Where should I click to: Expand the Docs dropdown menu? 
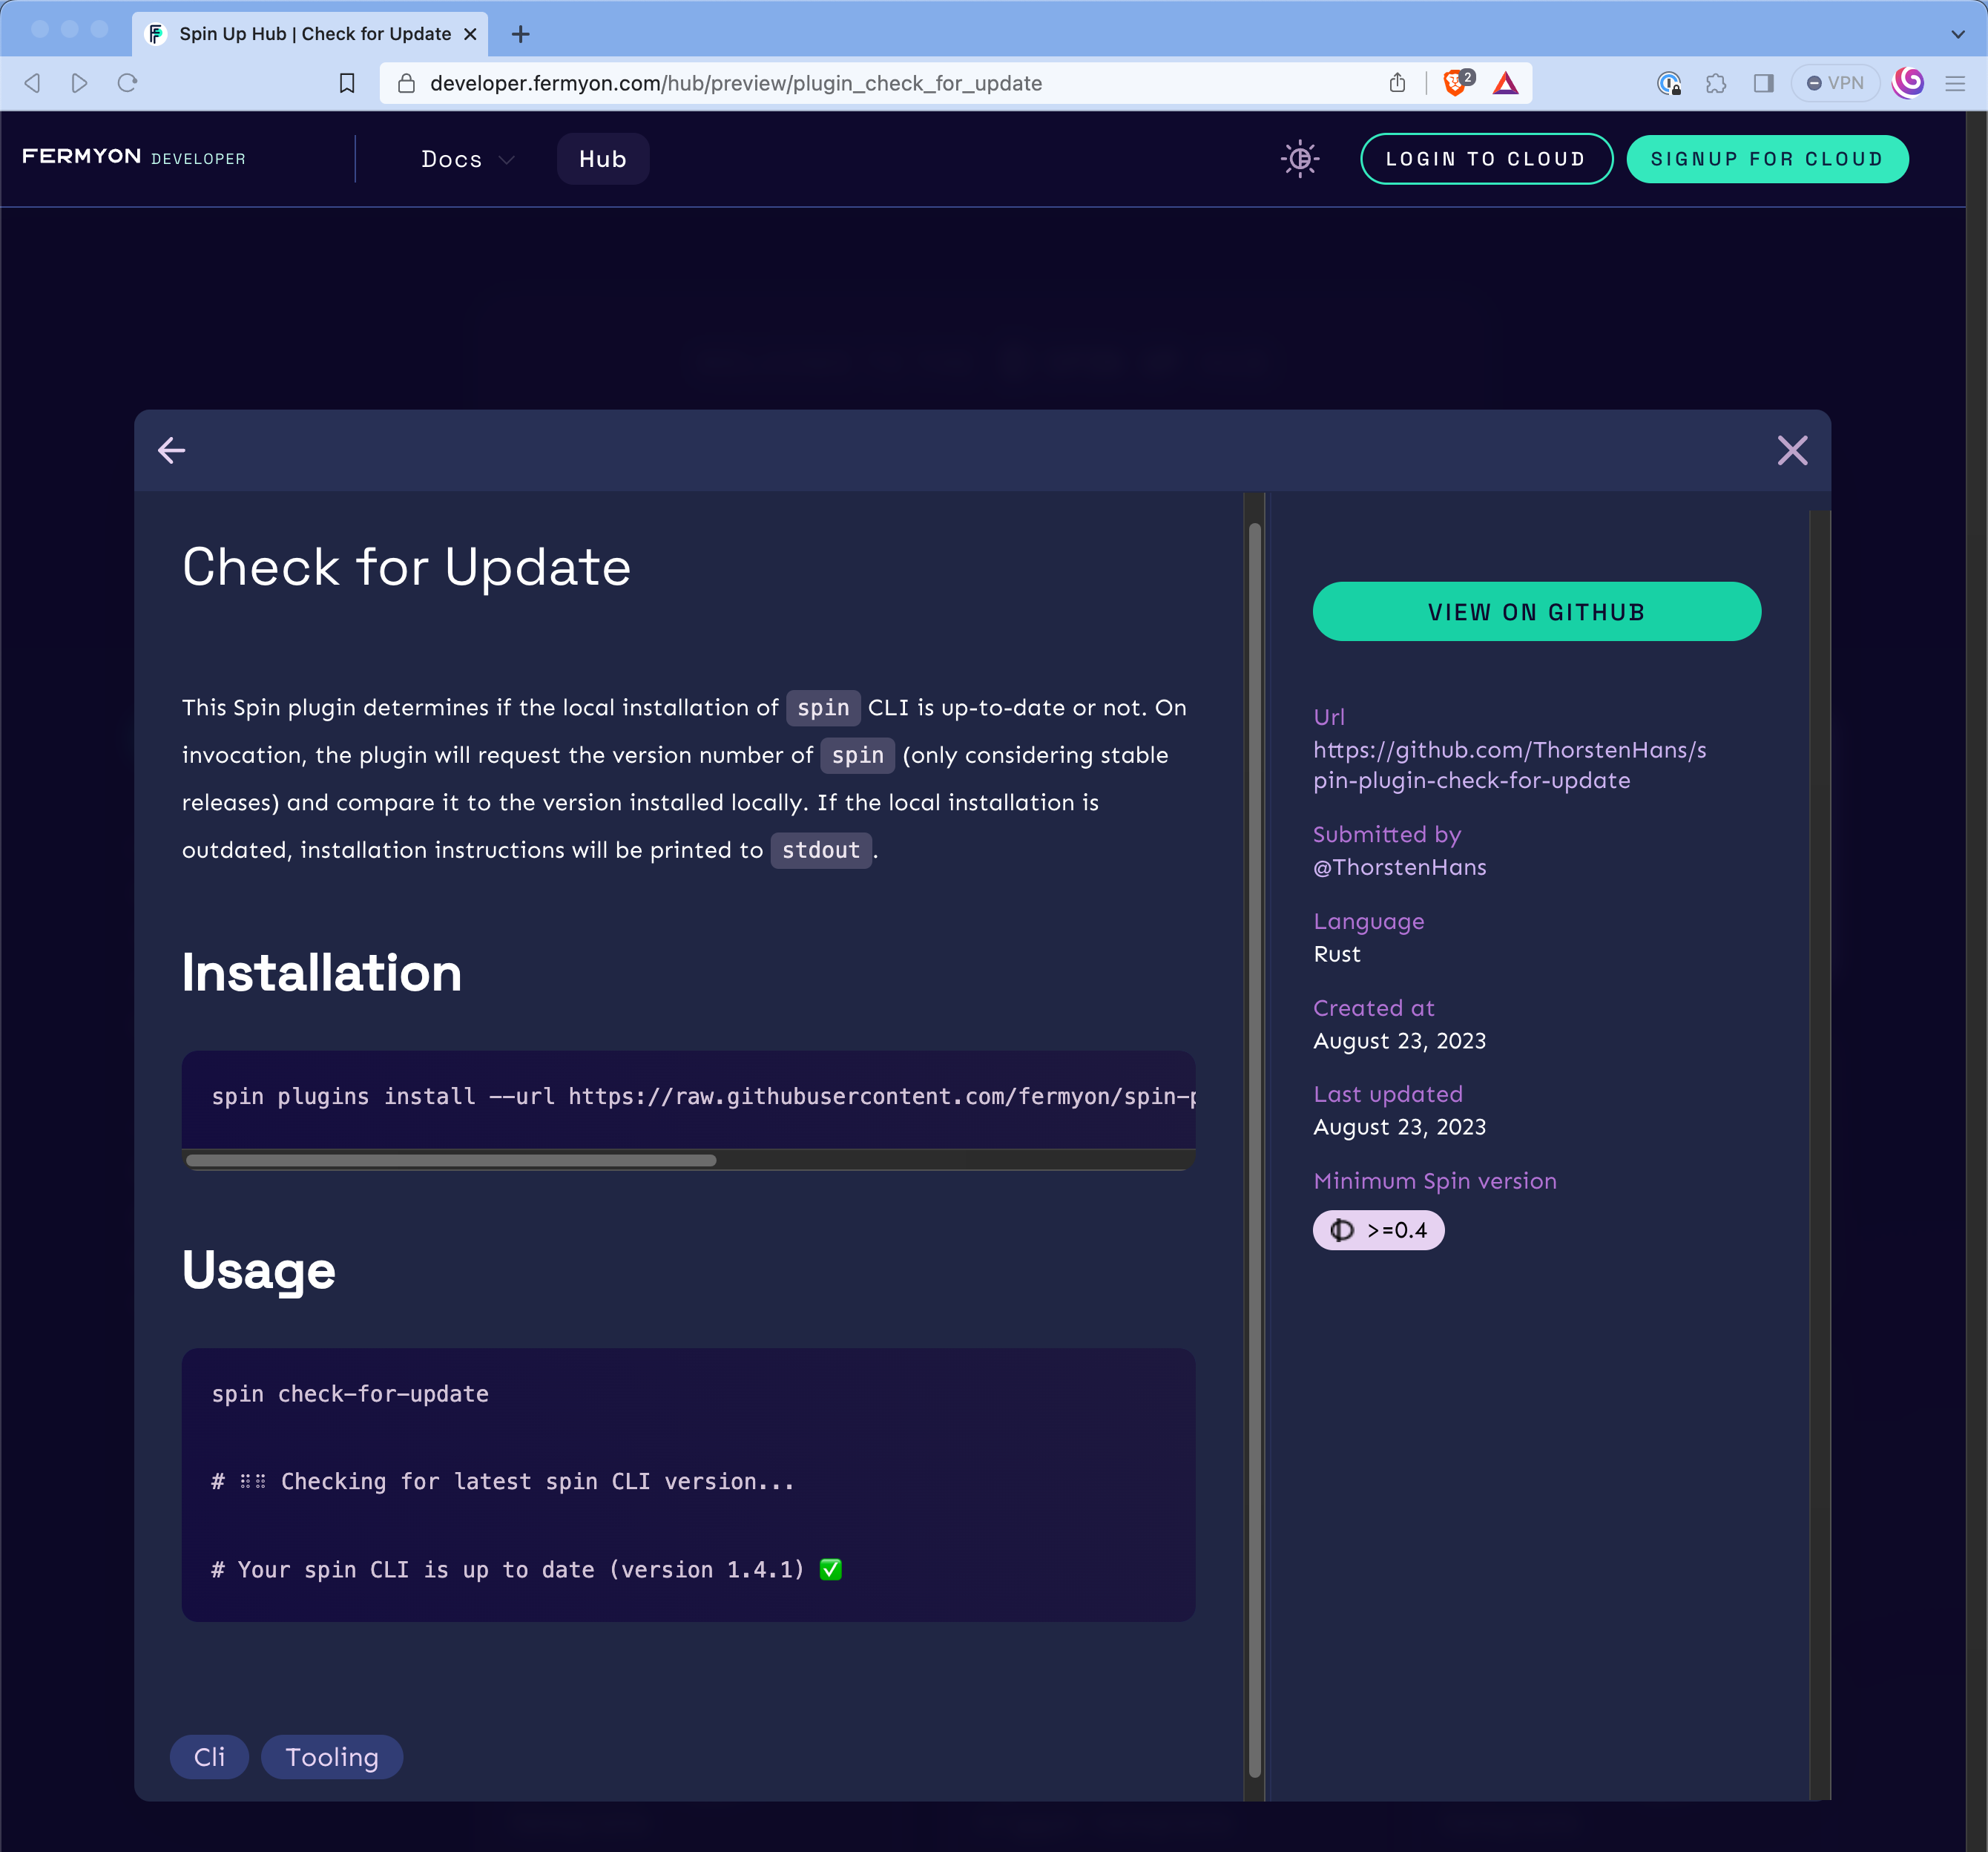pyautogui.click(x=467, y=159)
